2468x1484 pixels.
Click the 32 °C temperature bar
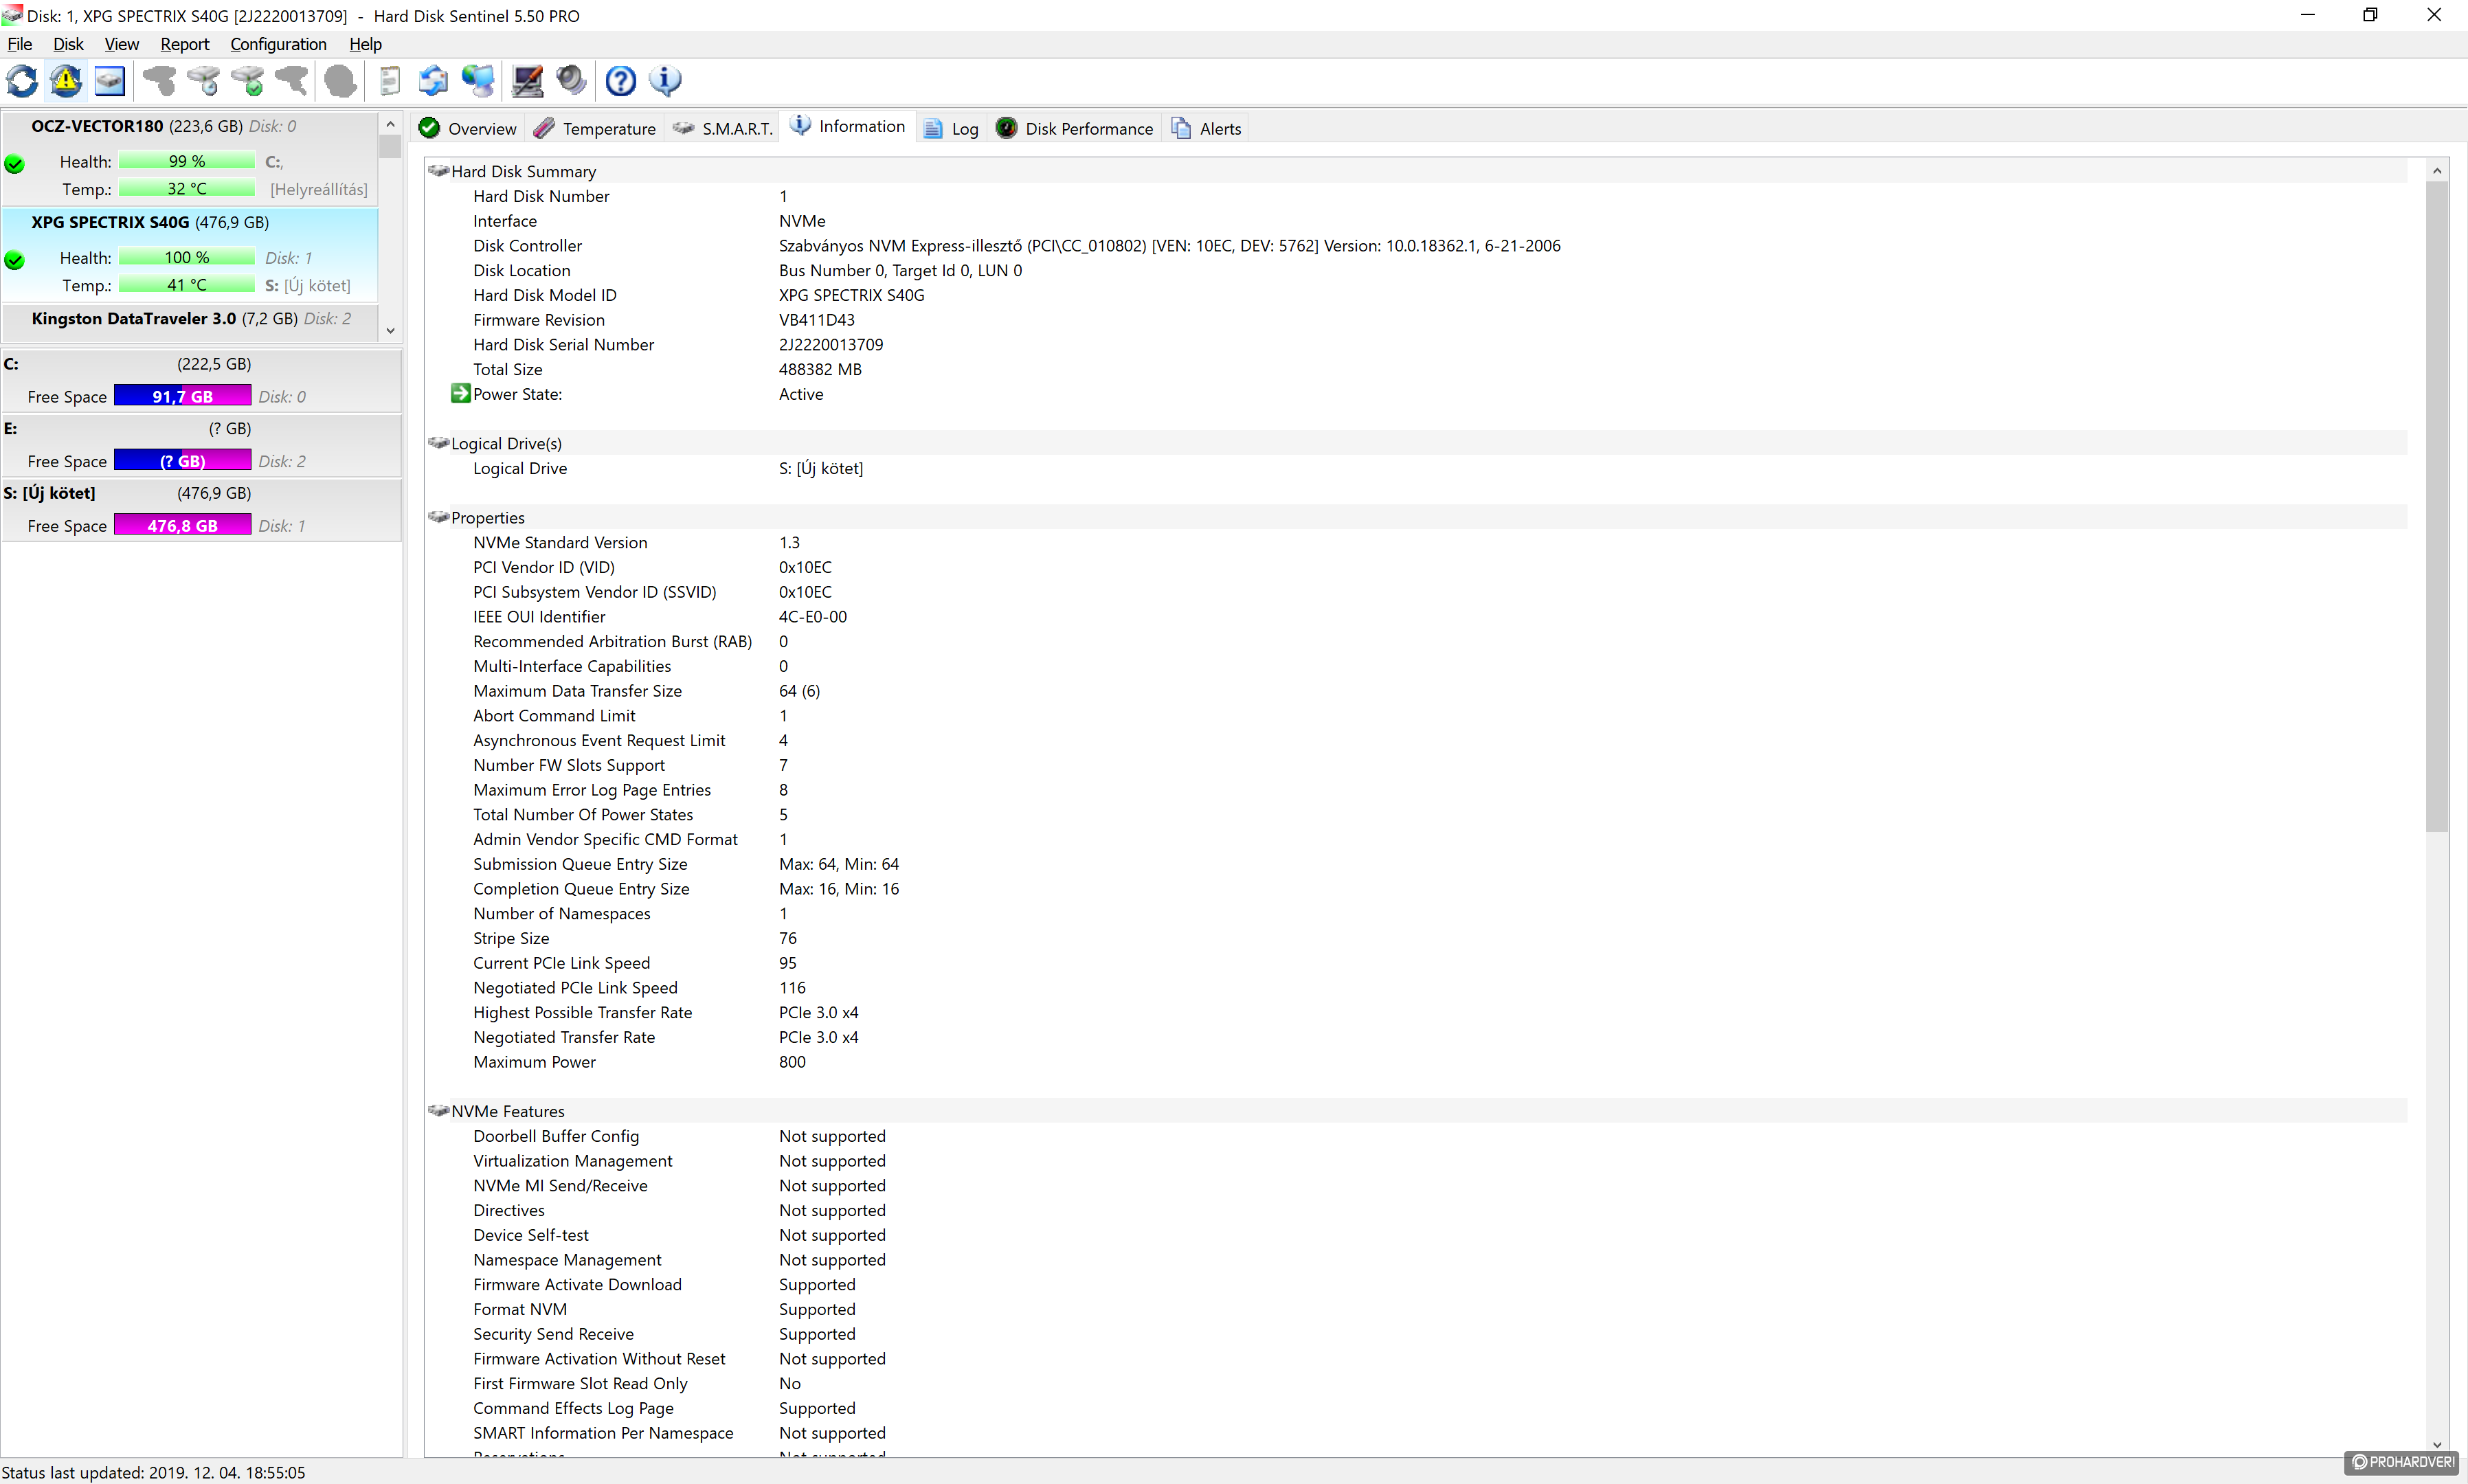coord(186,189)
